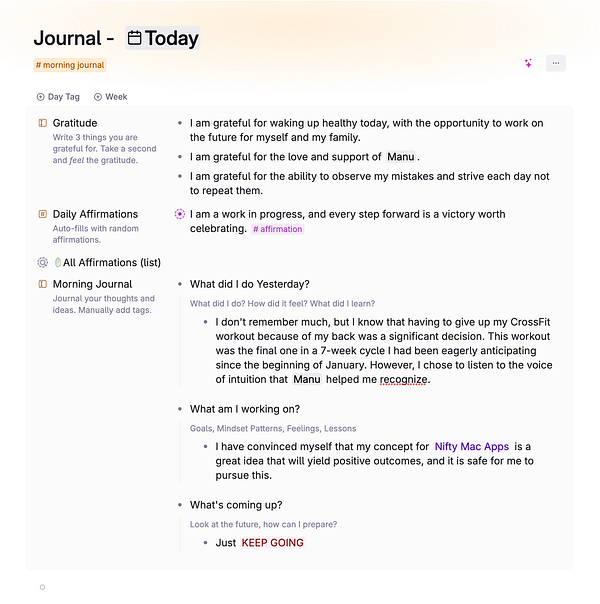Click the highlighted KEEP GOING text

point(273,543)
